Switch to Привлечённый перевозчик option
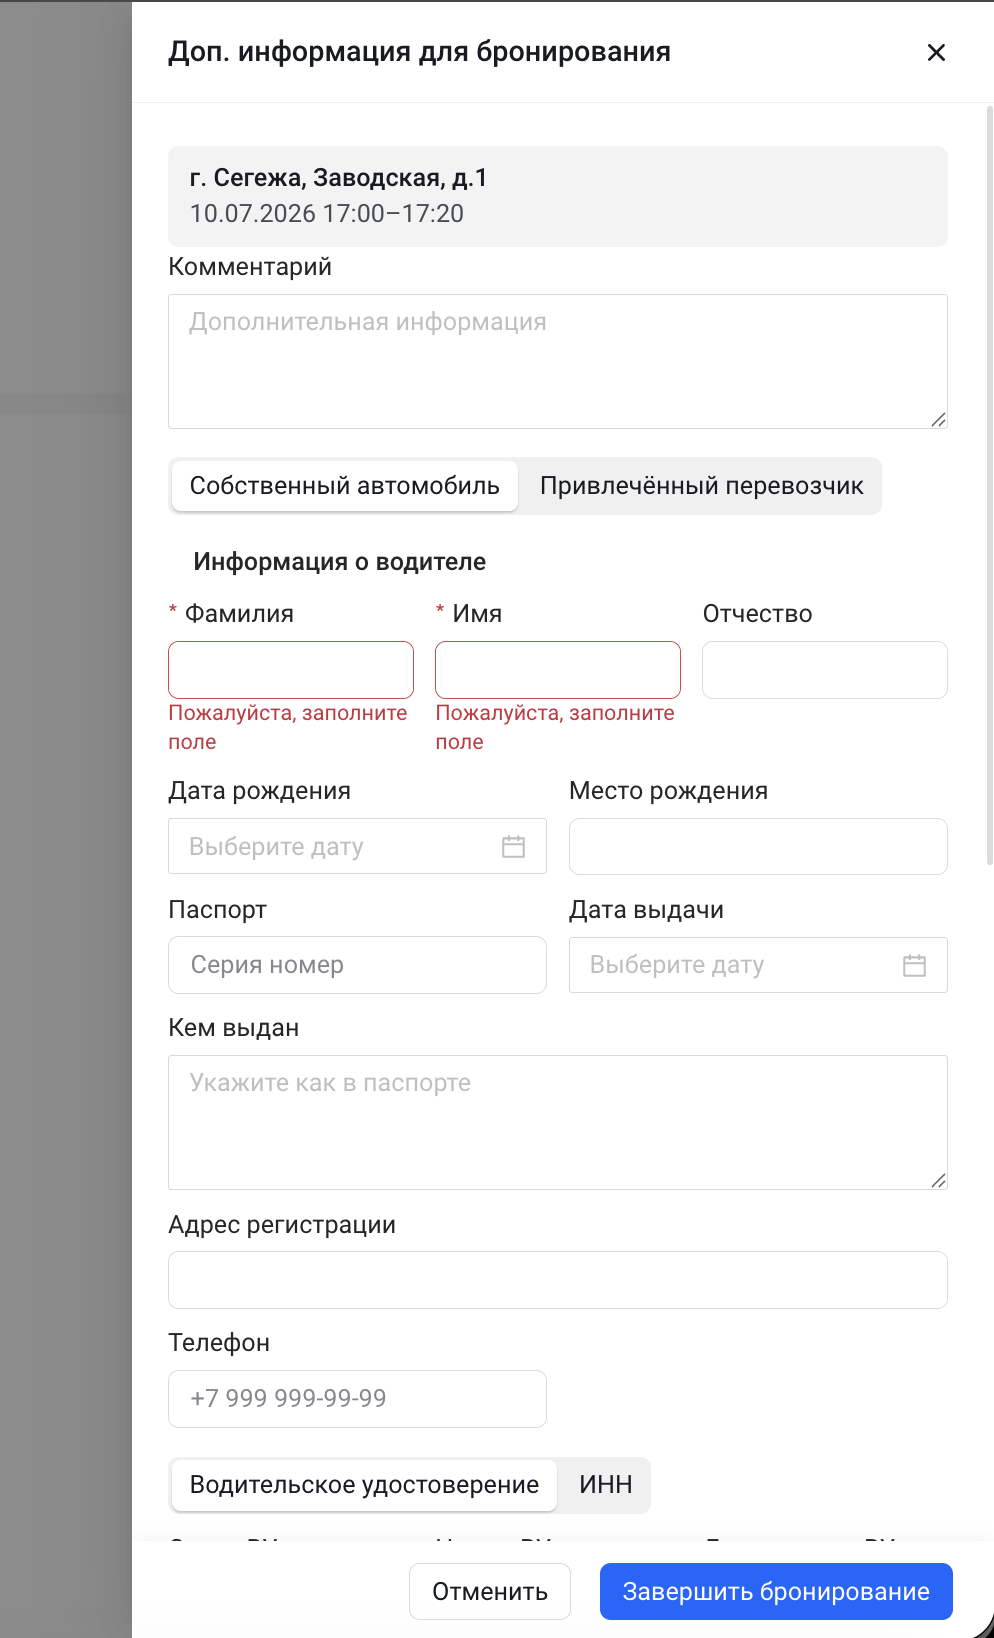Image resolution: width=994 pixels, height=1638 pixels. 701,486
